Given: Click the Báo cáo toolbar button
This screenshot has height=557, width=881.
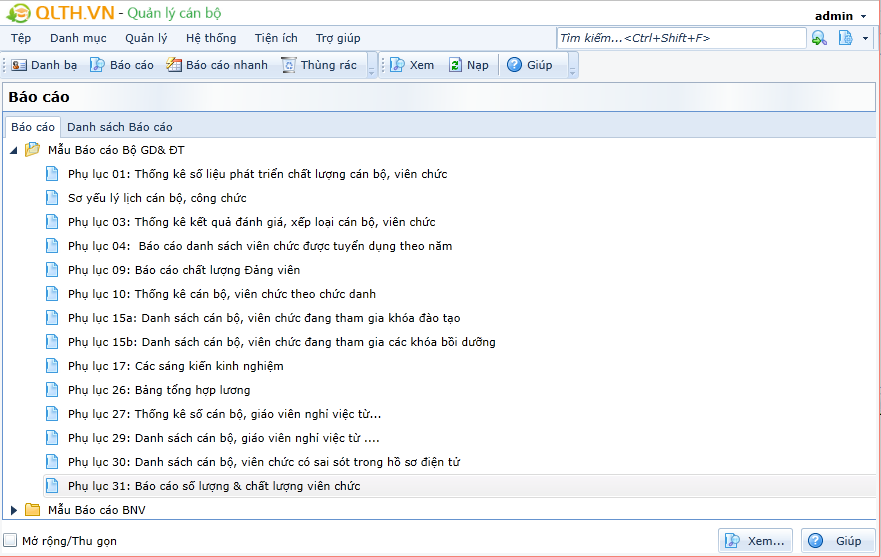Looking at the screenshot, I should [x=122, y=65].
